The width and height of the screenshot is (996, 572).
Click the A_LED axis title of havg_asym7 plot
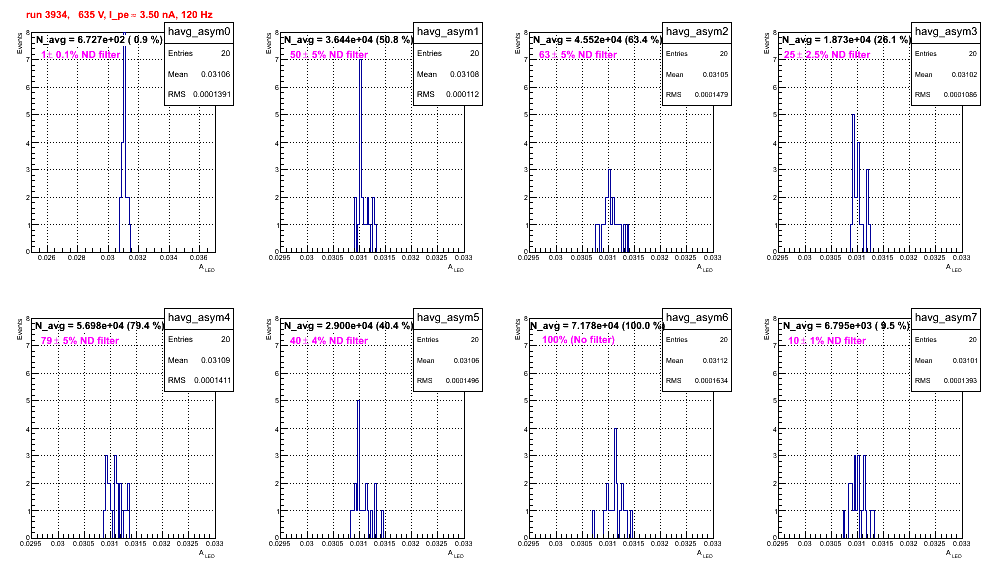tap(954, 554)
